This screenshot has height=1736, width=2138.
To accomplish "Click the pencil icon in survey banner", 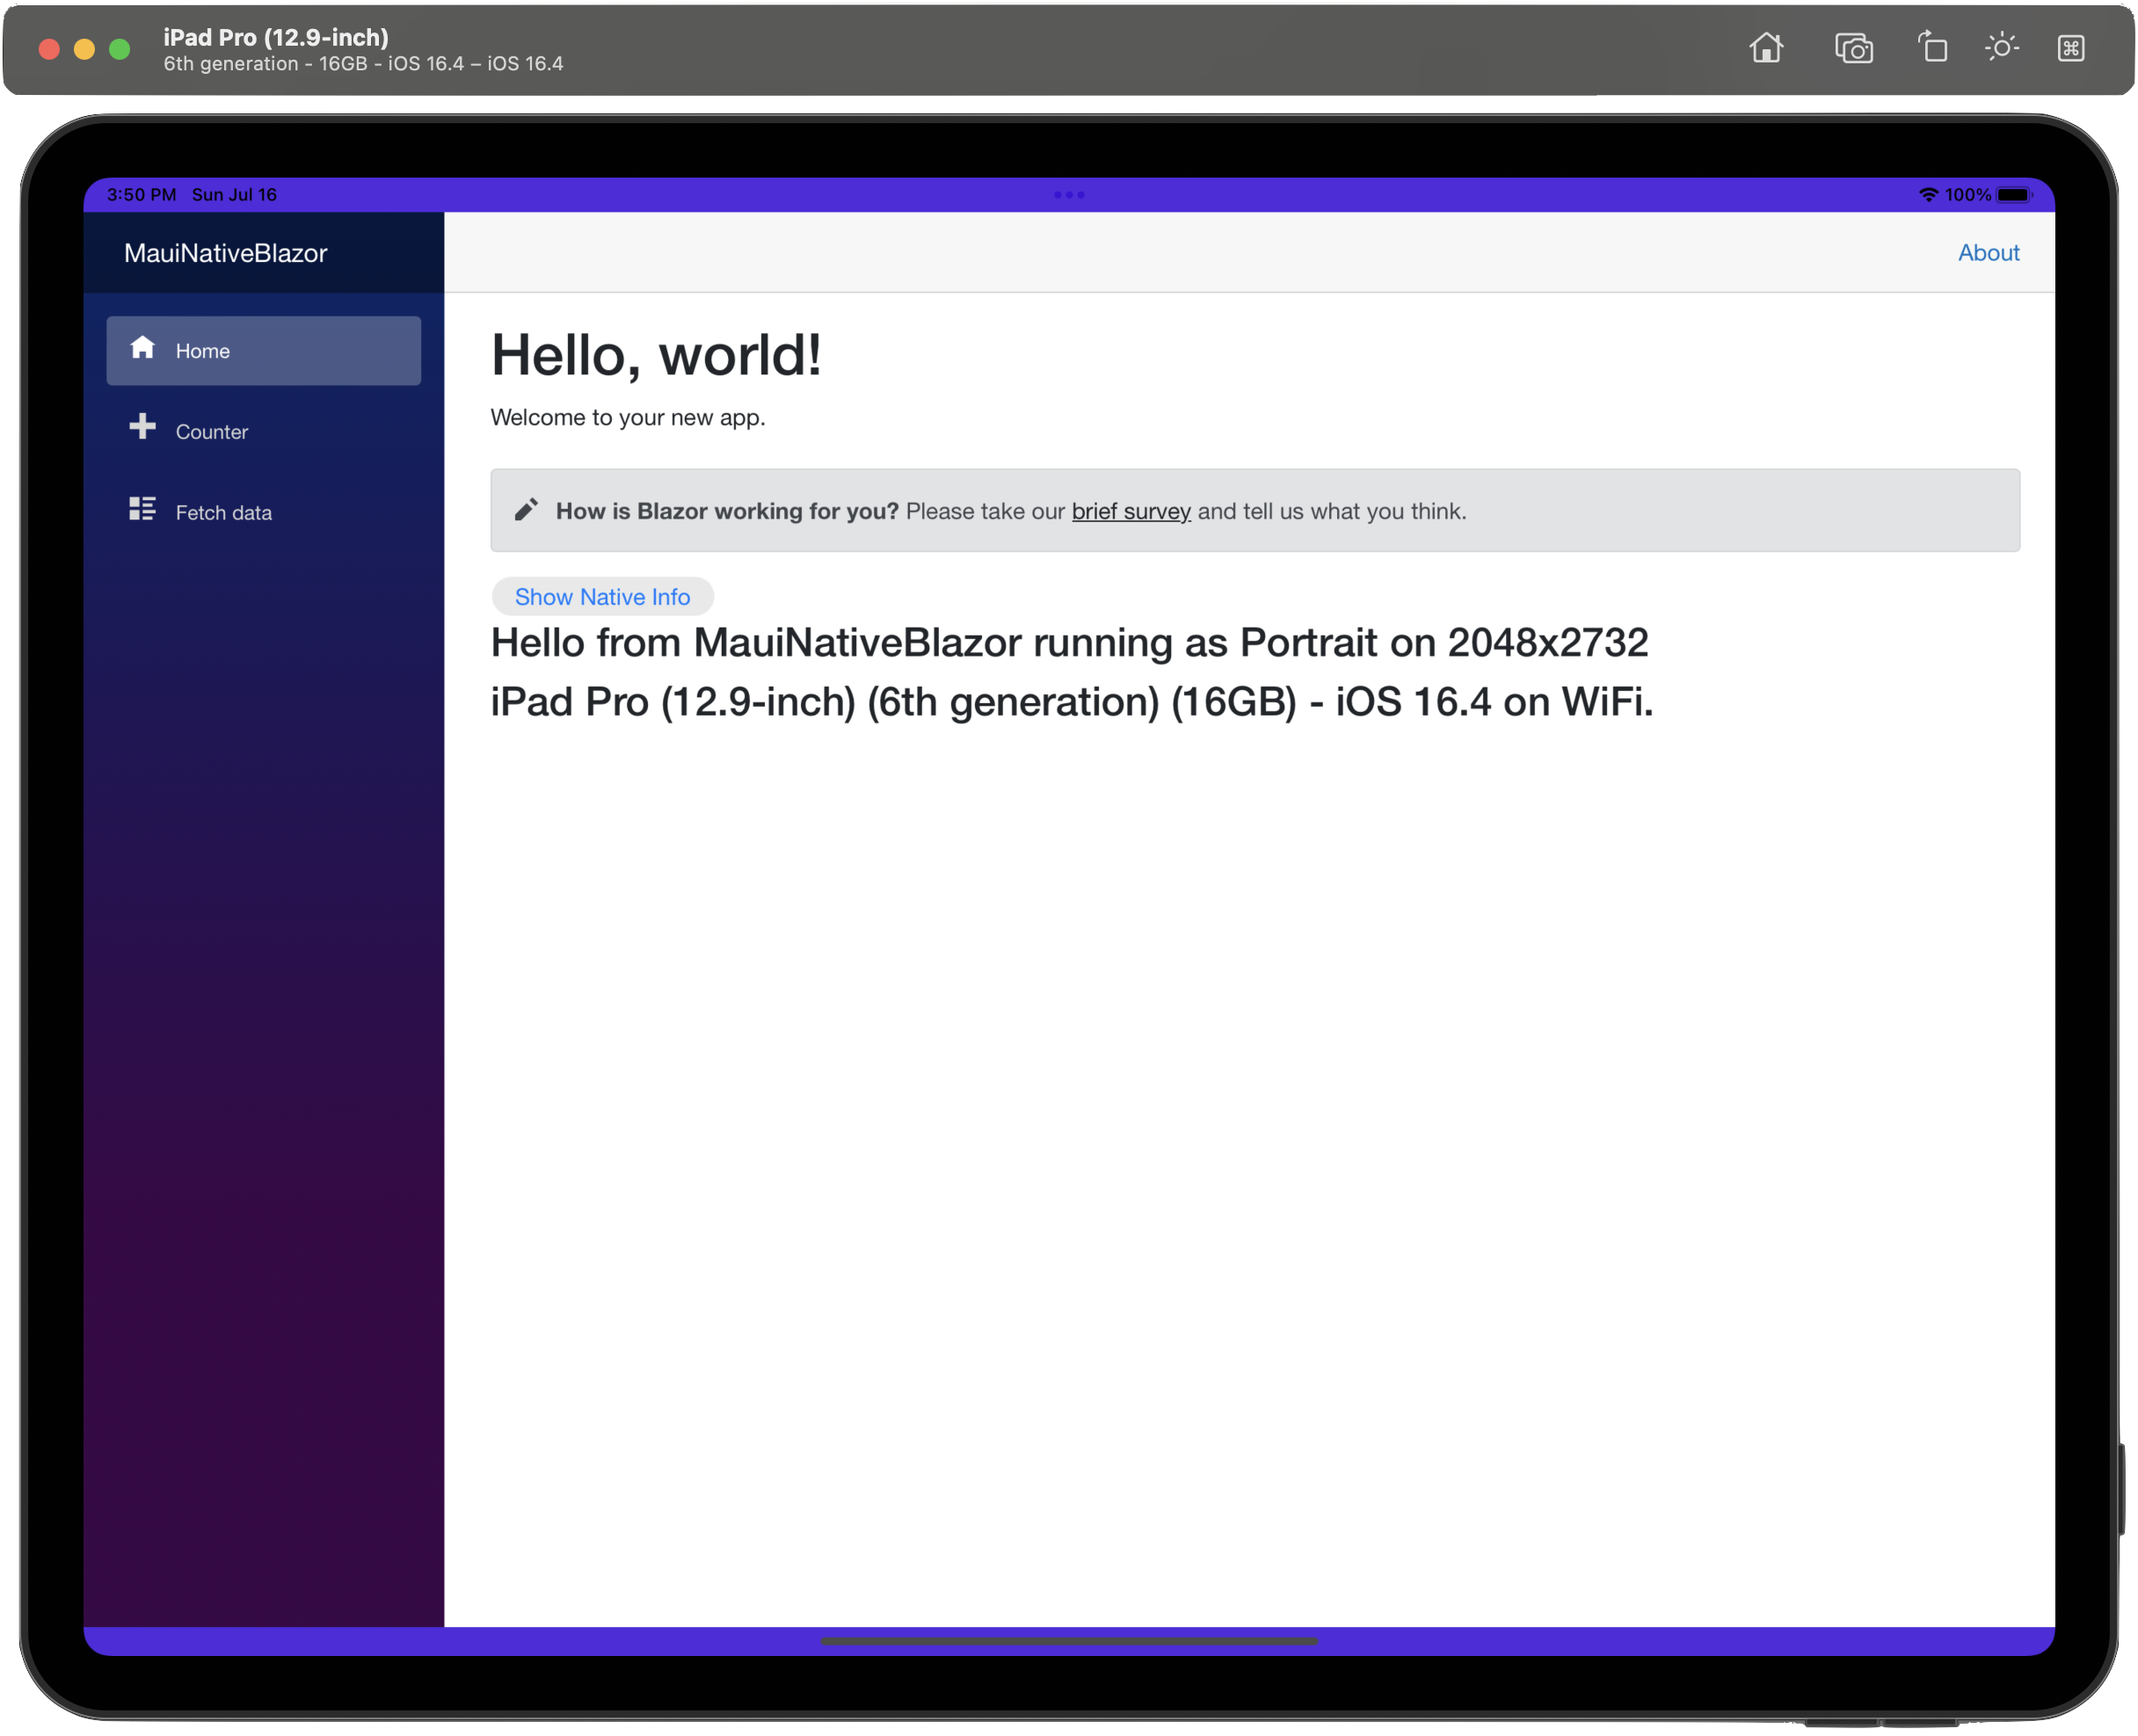I will click(x=526, y=510).
